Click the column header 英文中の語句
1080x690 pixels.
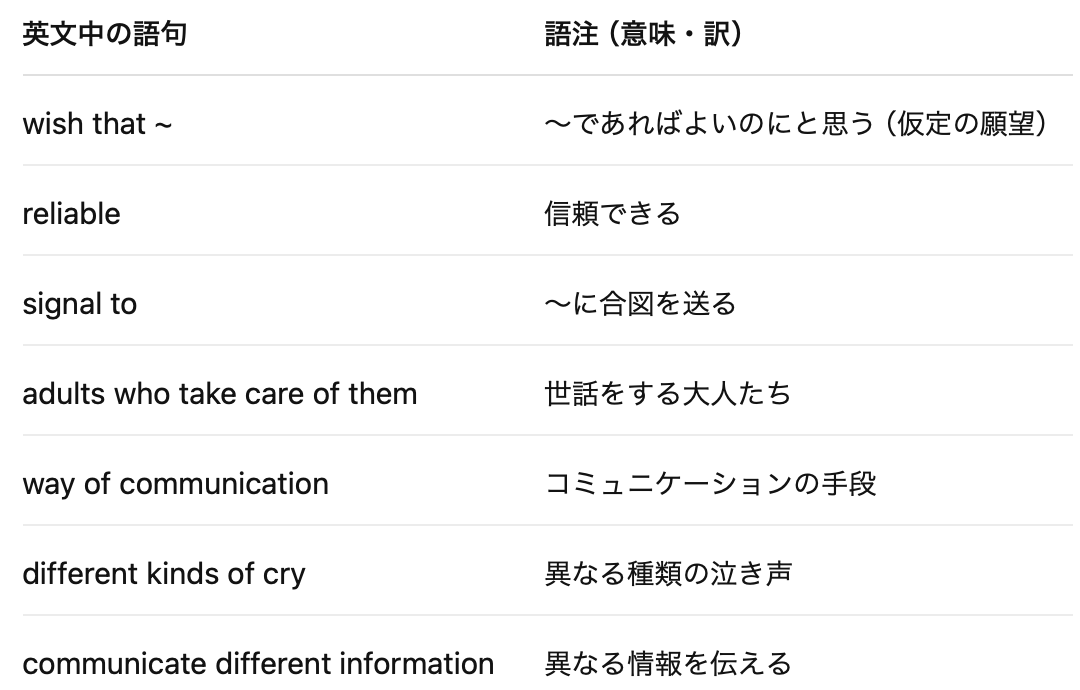[x=105, y=34]
